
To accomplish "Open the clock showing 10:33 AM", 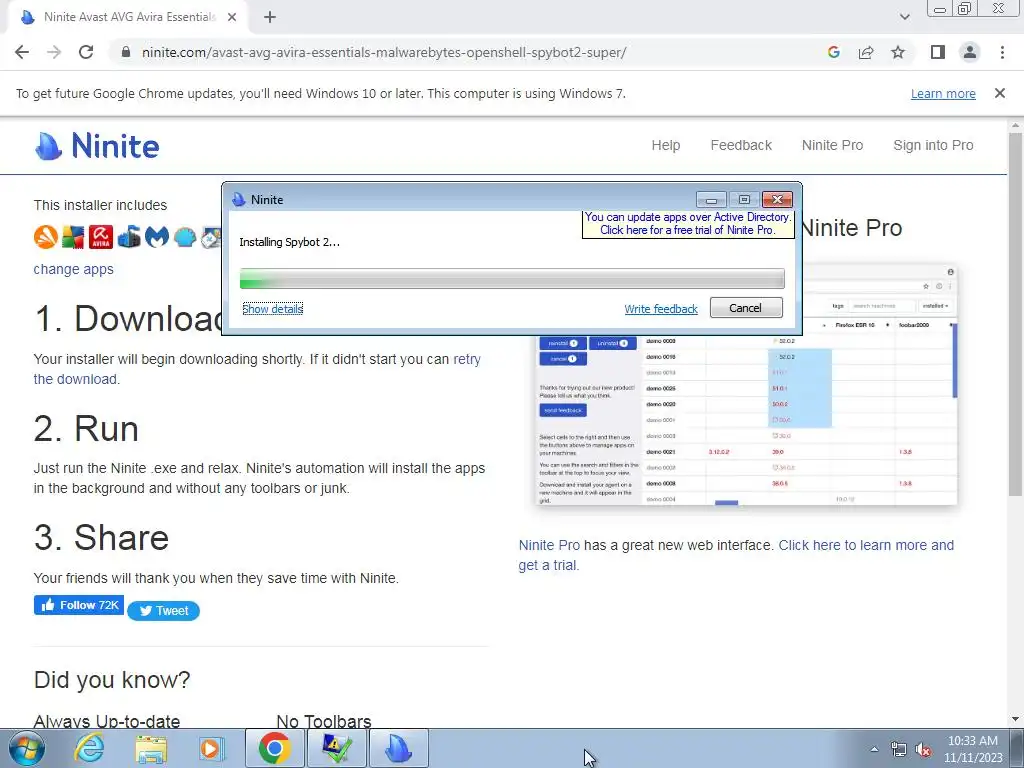I will (972, 749).
